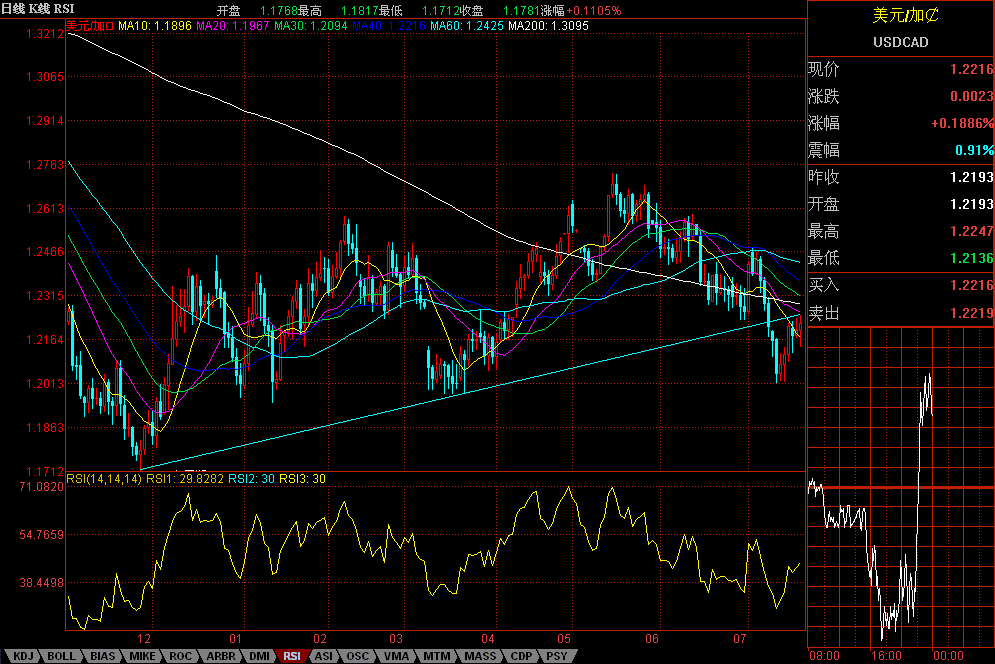Click the 震幅 value 0.91%

975,150
